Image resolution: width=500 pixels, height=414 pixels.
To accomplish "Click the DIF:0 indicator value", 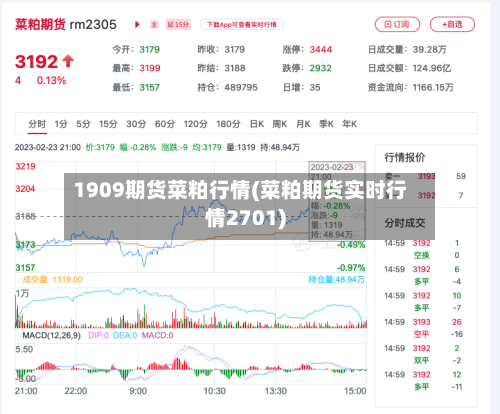I will point(98,335).
